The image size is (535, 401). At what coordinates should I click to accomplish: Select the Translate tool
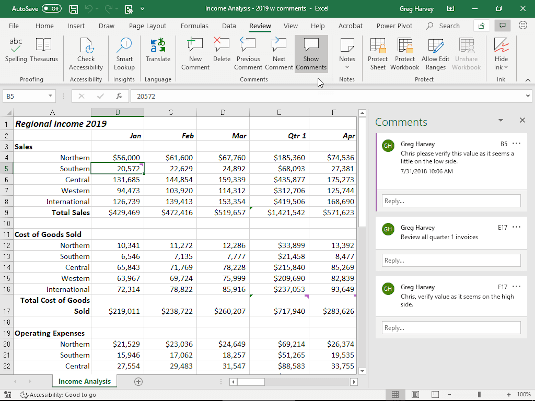pos(158,51)
